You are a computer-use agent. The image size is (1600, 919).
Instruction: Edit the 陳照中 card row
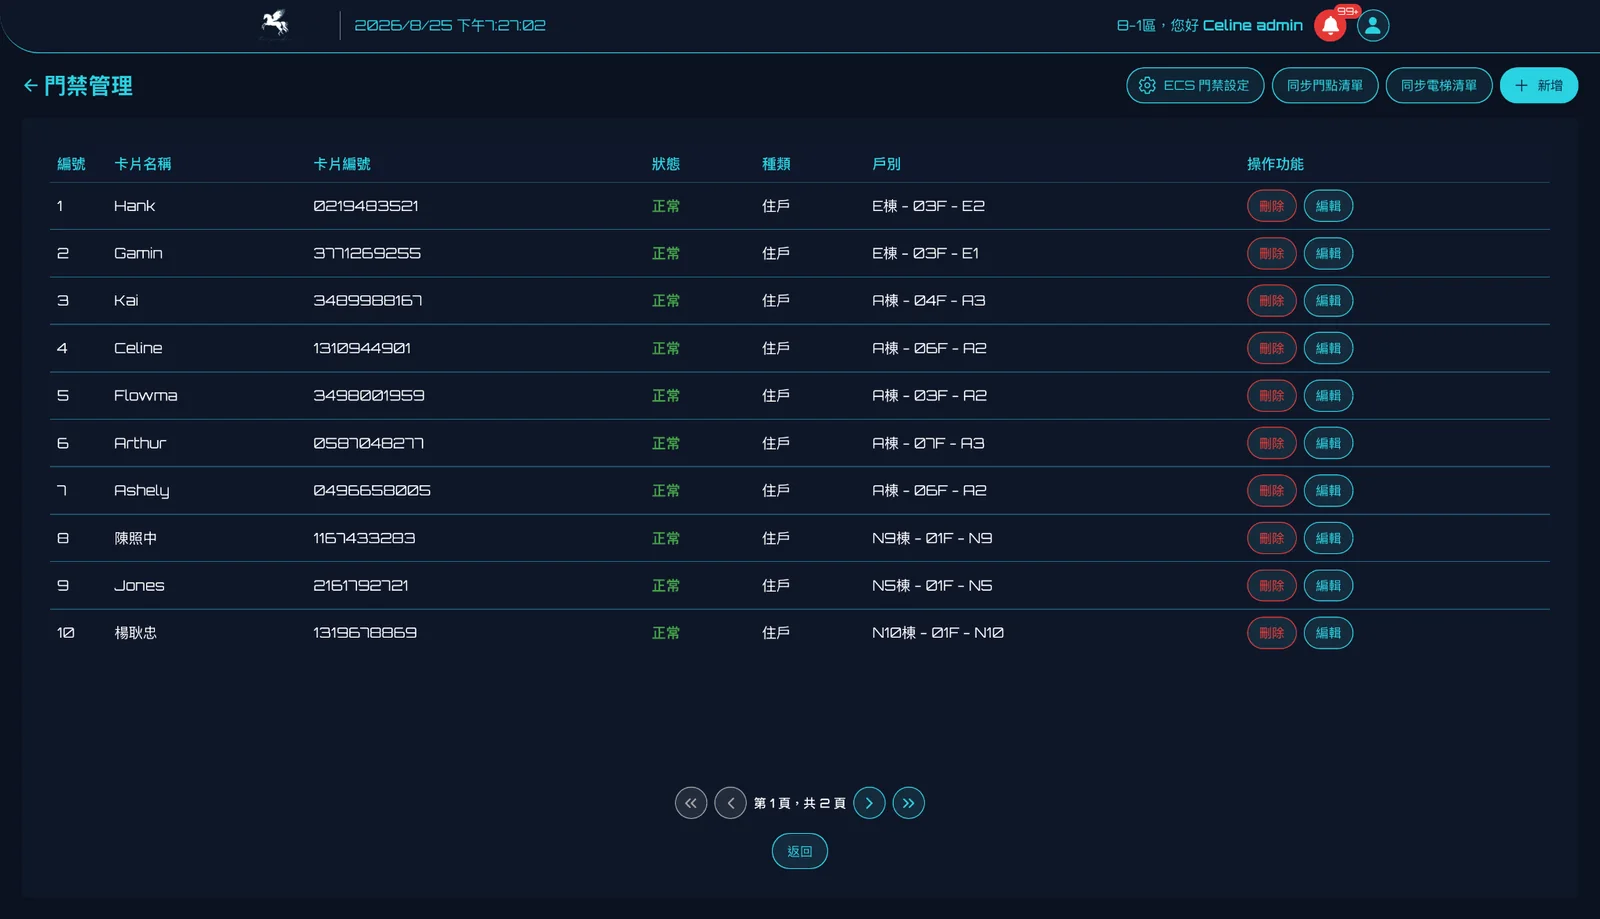(1329, 538)
